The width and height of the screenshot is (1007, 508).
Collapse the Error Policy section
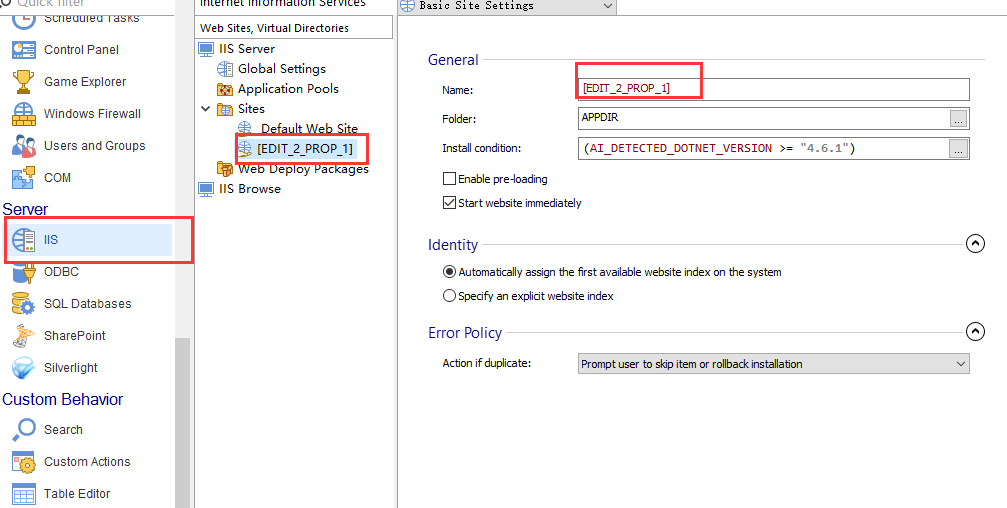tap(975, 331)
